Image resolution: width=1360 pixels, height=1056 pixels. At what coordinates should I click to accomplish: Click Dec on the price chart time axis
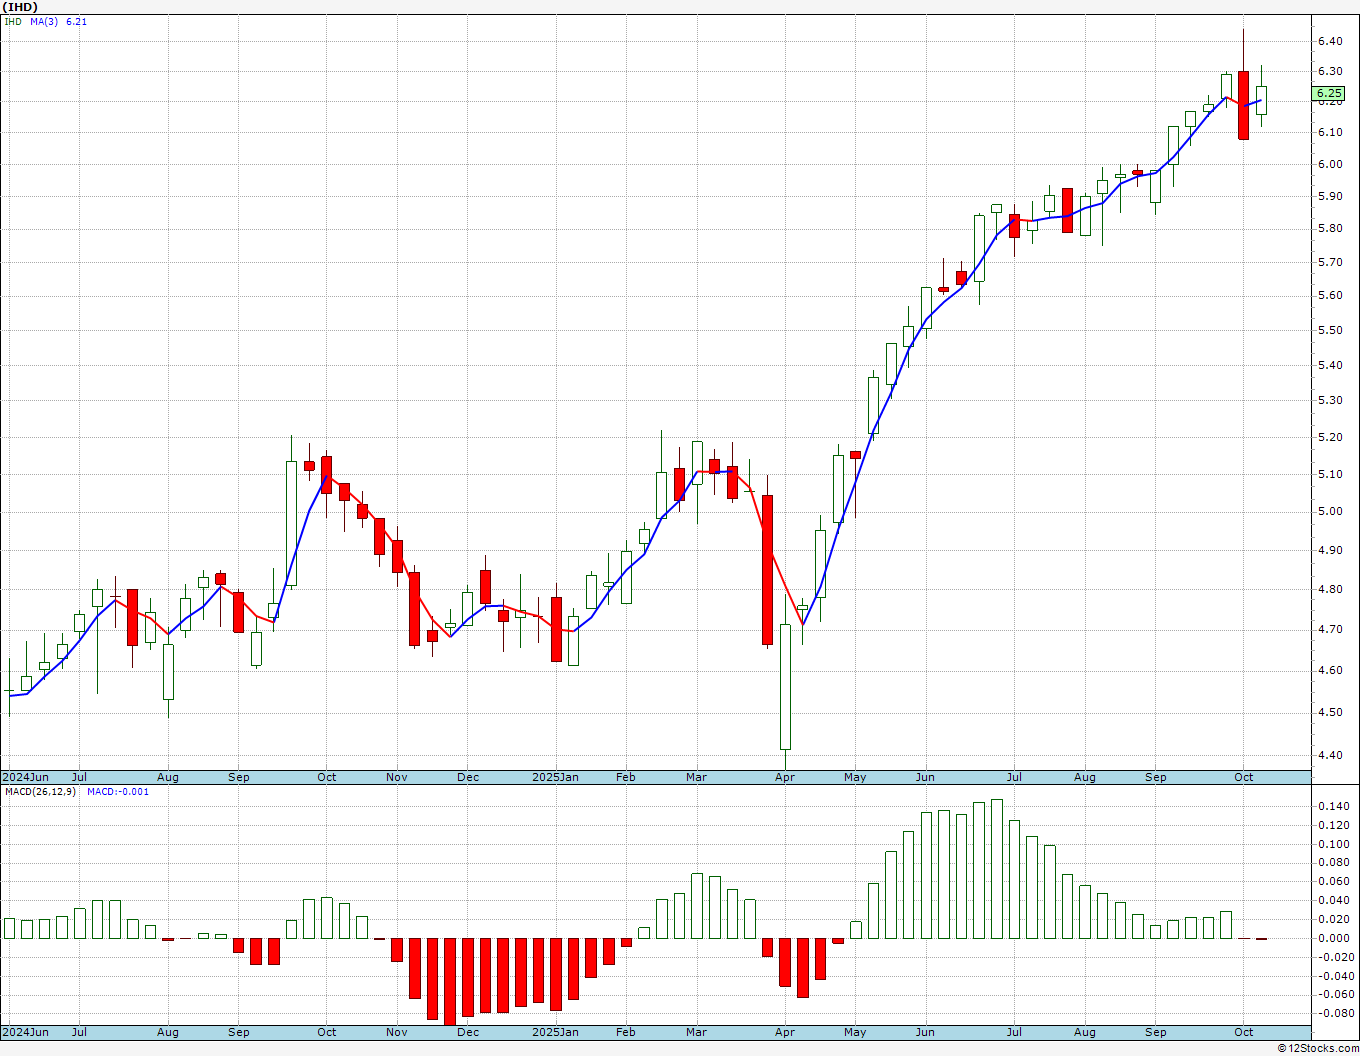468,777
